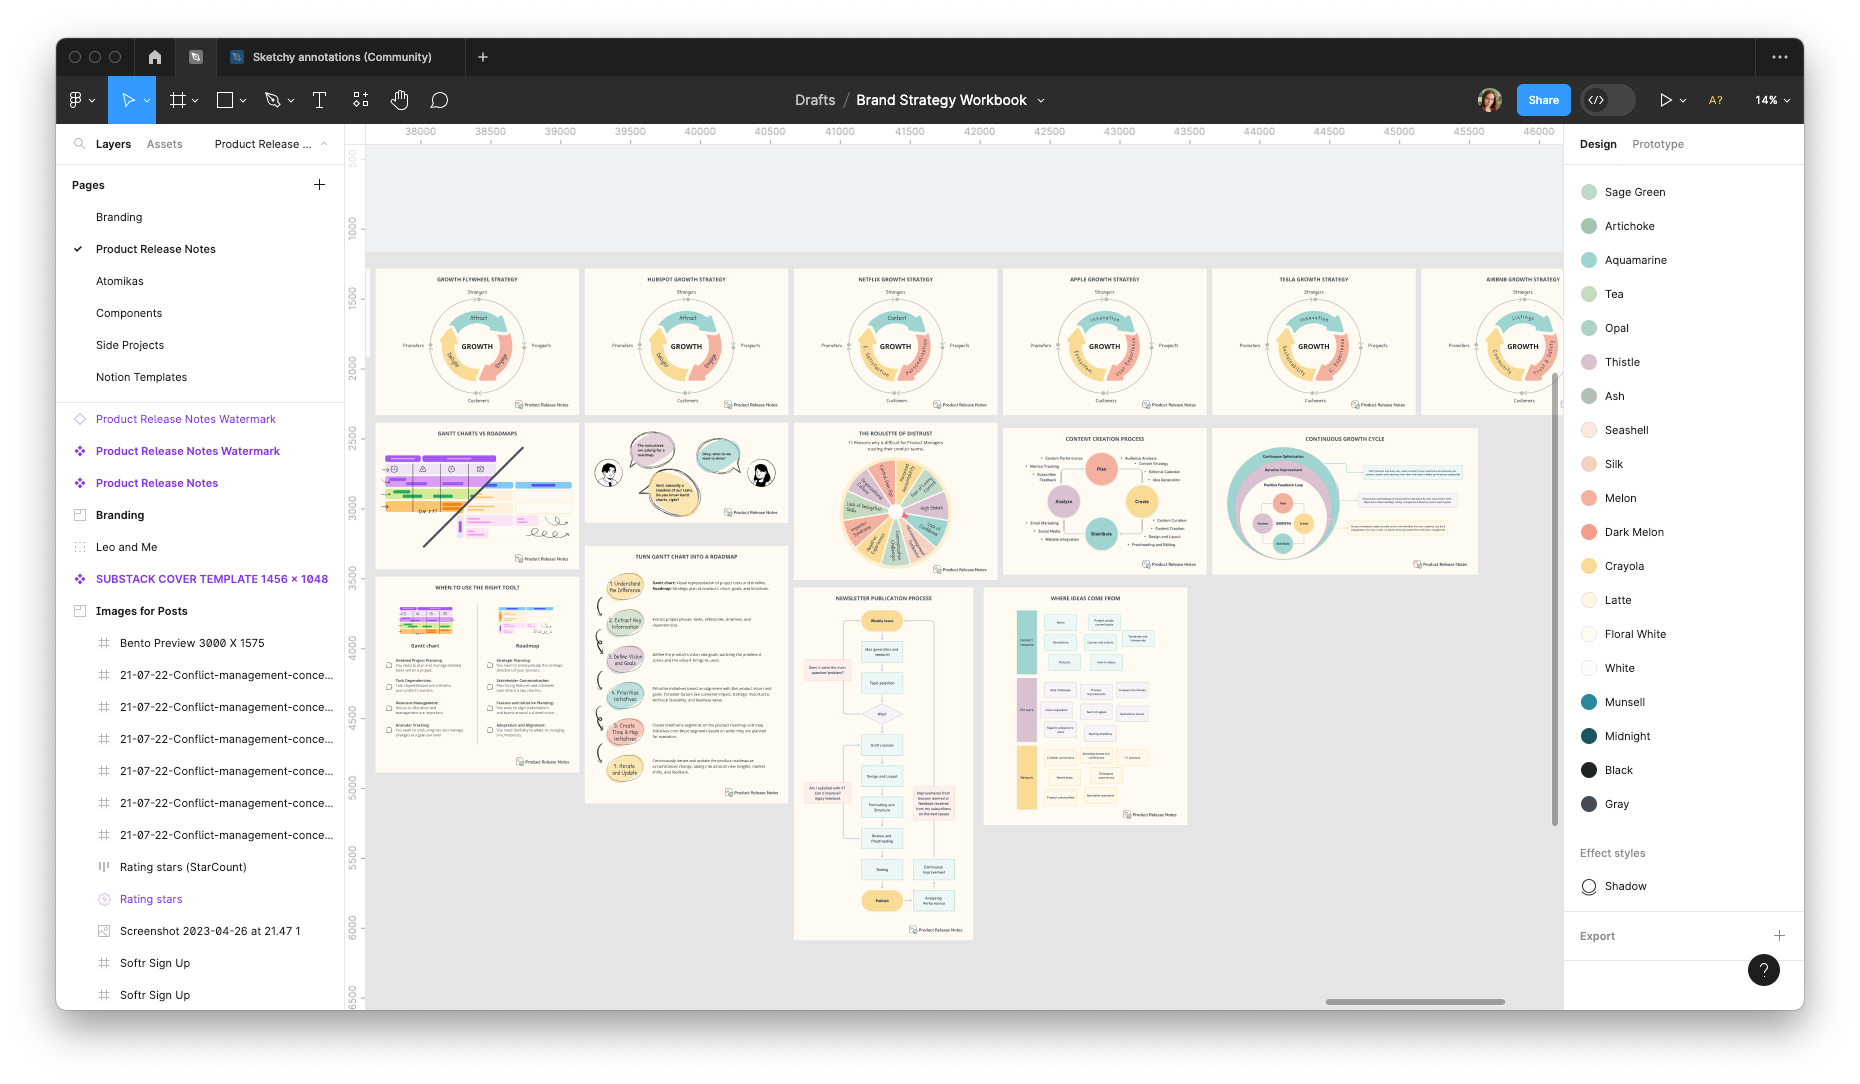Go to the Home tab icon

point(155,57)
